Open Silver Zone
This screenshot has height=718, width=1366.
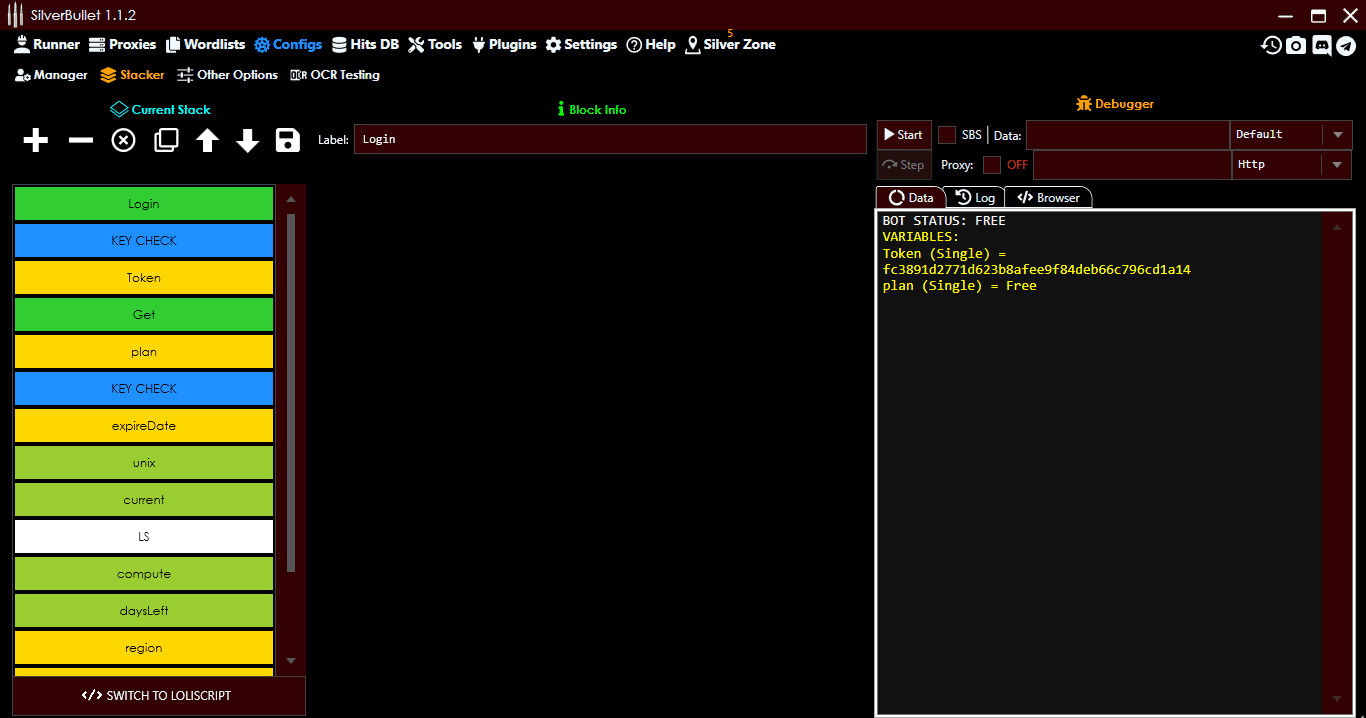coord(730,44)
